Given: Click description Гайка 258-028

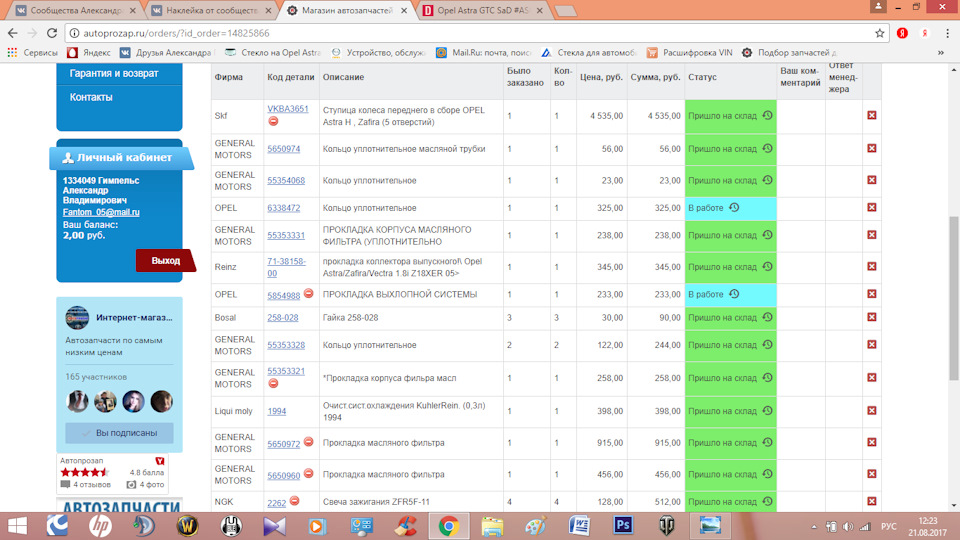Looking at the screenshot, I should (350, 318).
